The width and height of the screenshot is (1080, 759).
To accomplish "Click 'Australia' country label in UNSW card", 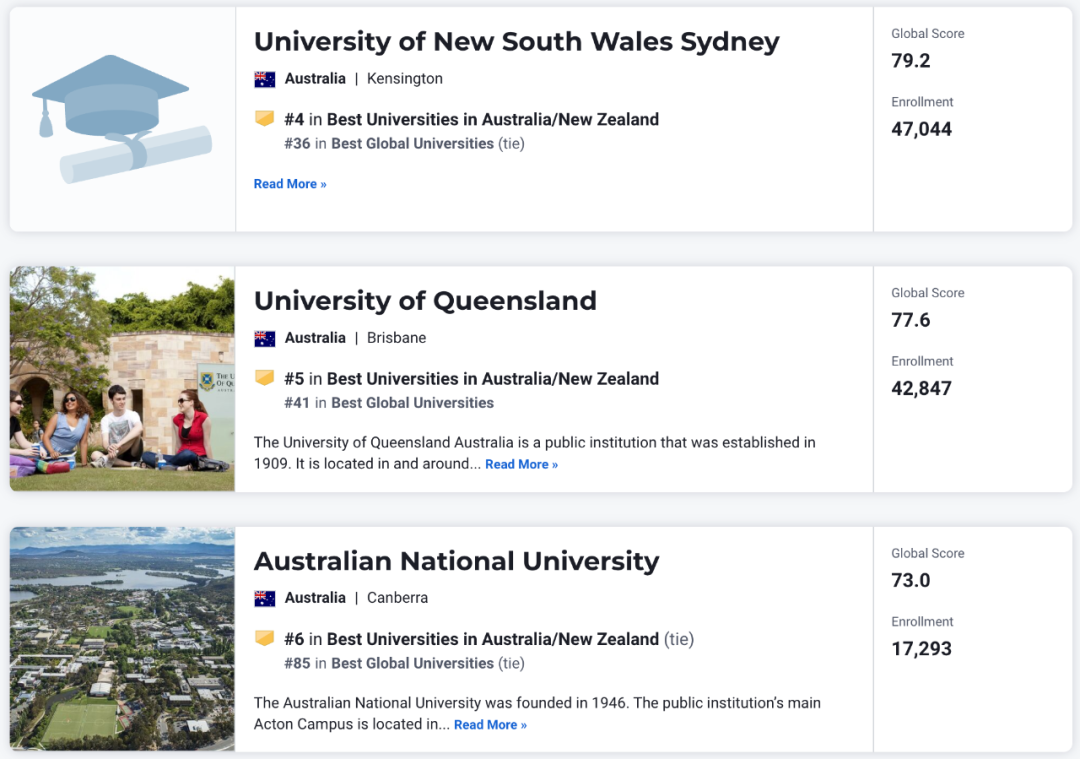I will click(x=315, y=79).
